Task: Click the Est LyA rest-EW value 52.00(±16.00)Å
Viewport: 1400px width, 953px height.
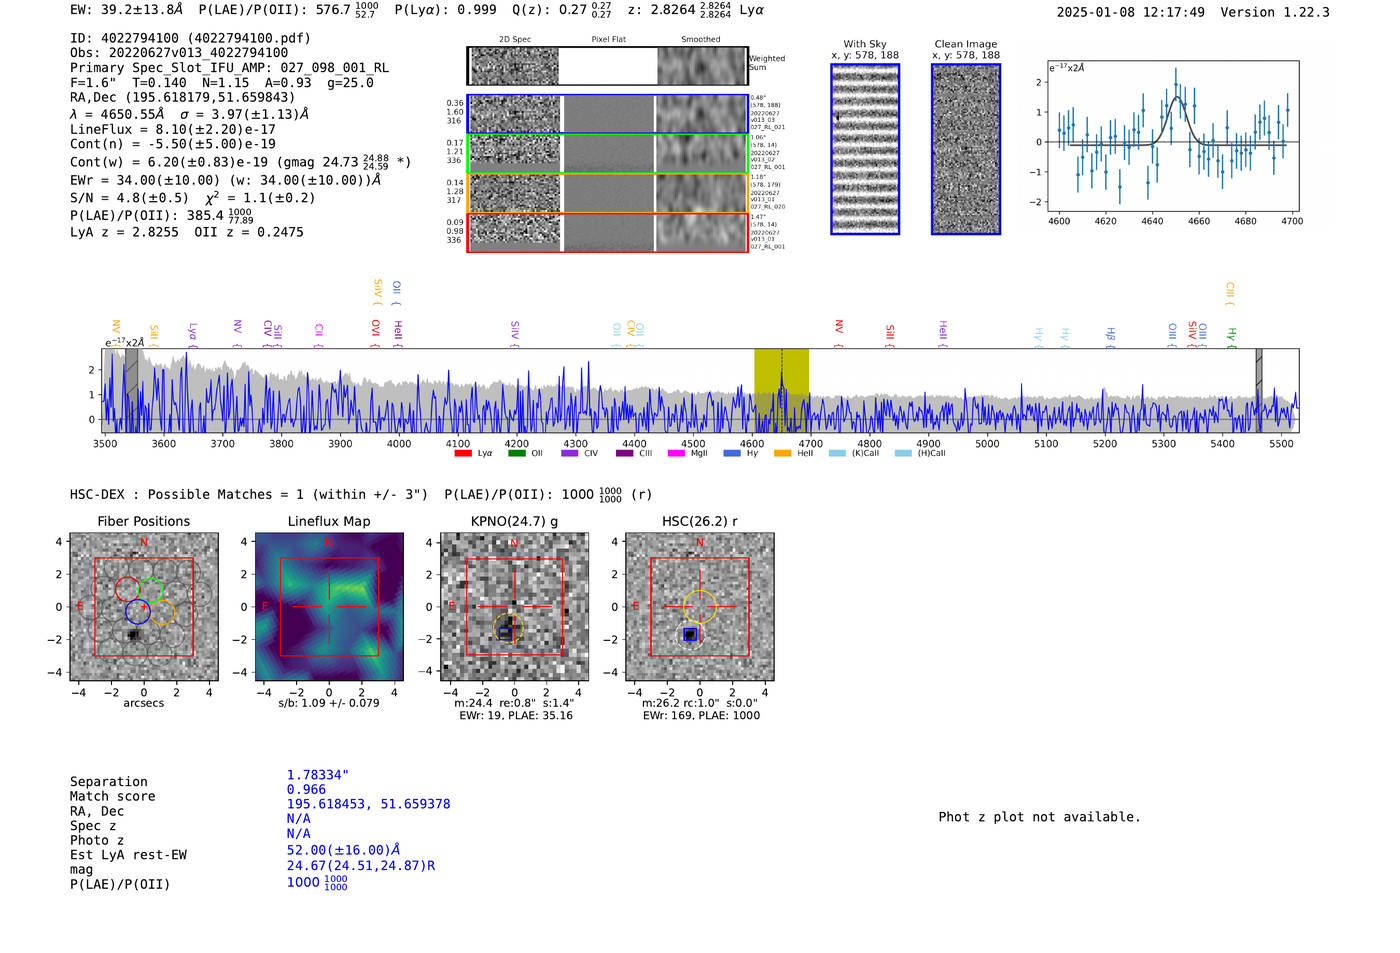Action: pos(343,850)
